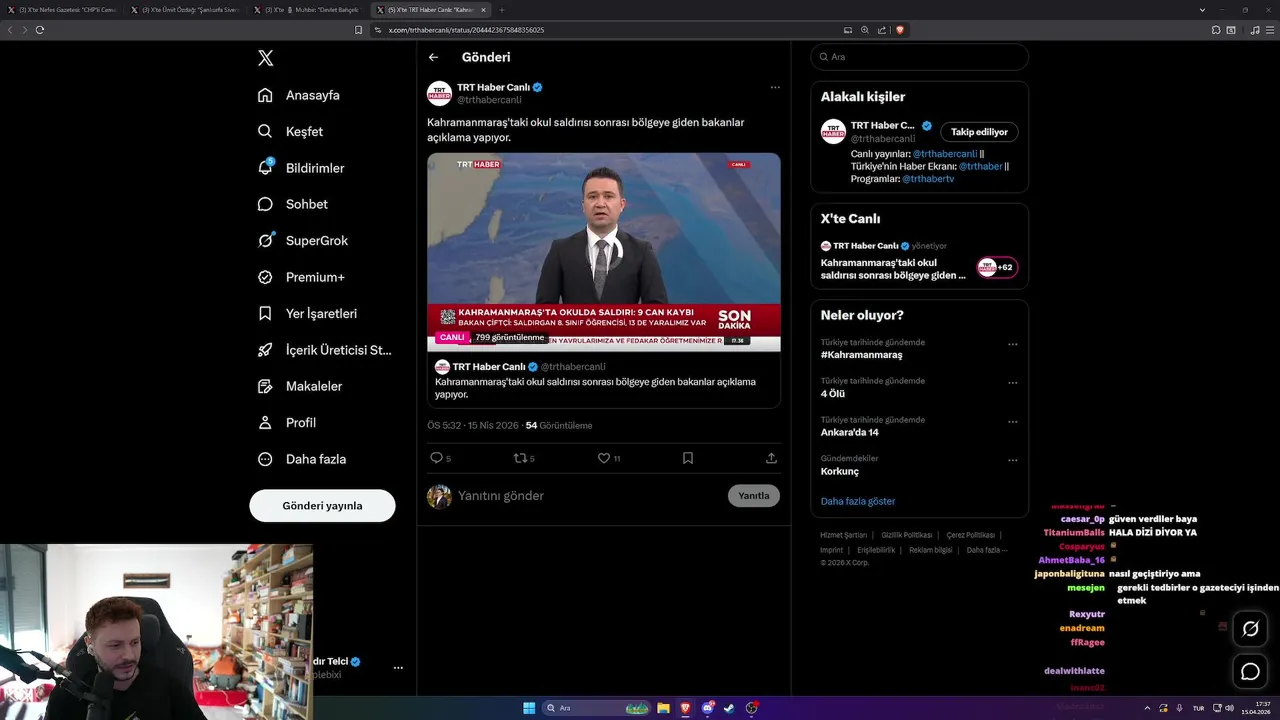Play the live TRT Haber video
The height and width of the screenshot is (720, 1280).
[x=604, y=252]
